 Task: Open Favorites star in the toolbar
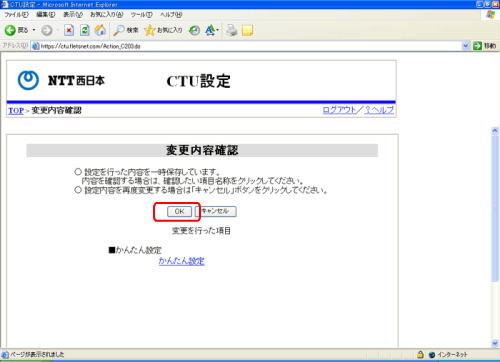click(150, 30)
